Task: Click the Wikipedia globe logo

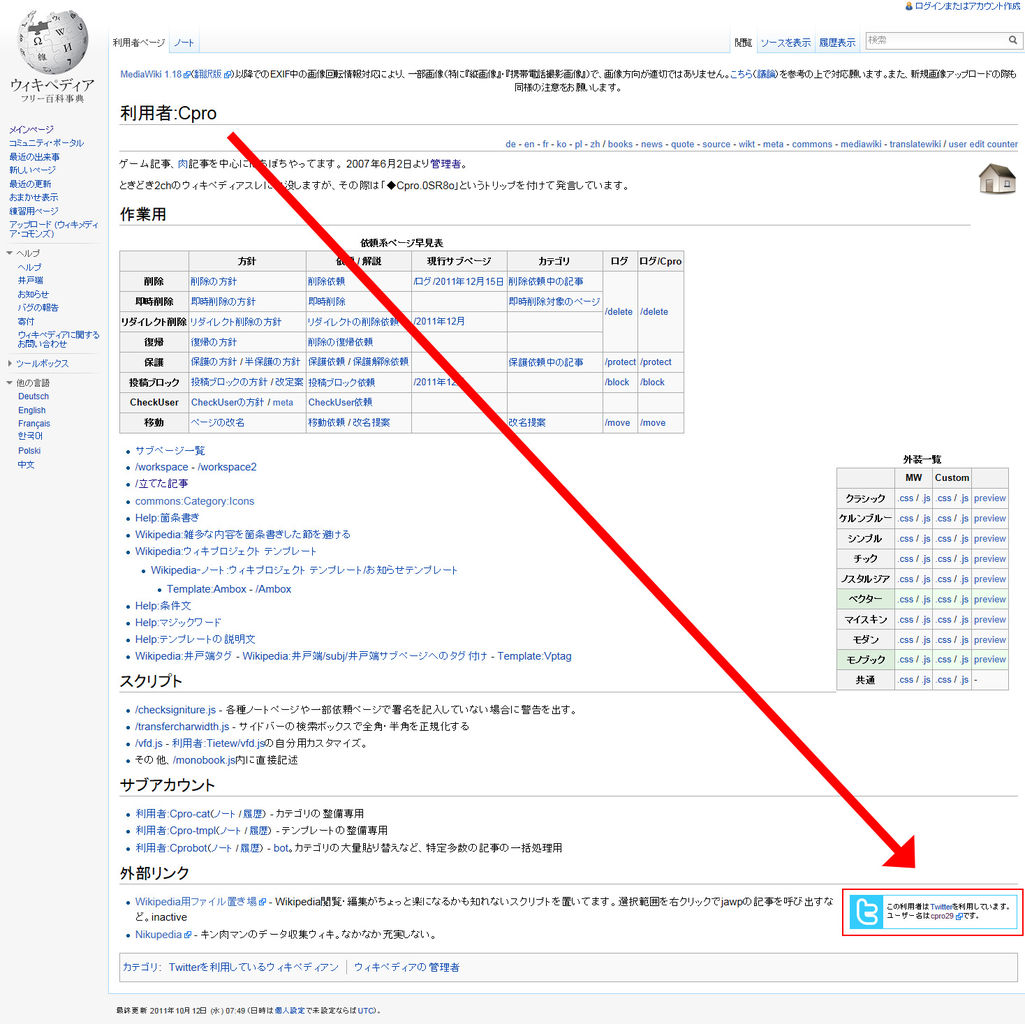Action: coord(52,43)
